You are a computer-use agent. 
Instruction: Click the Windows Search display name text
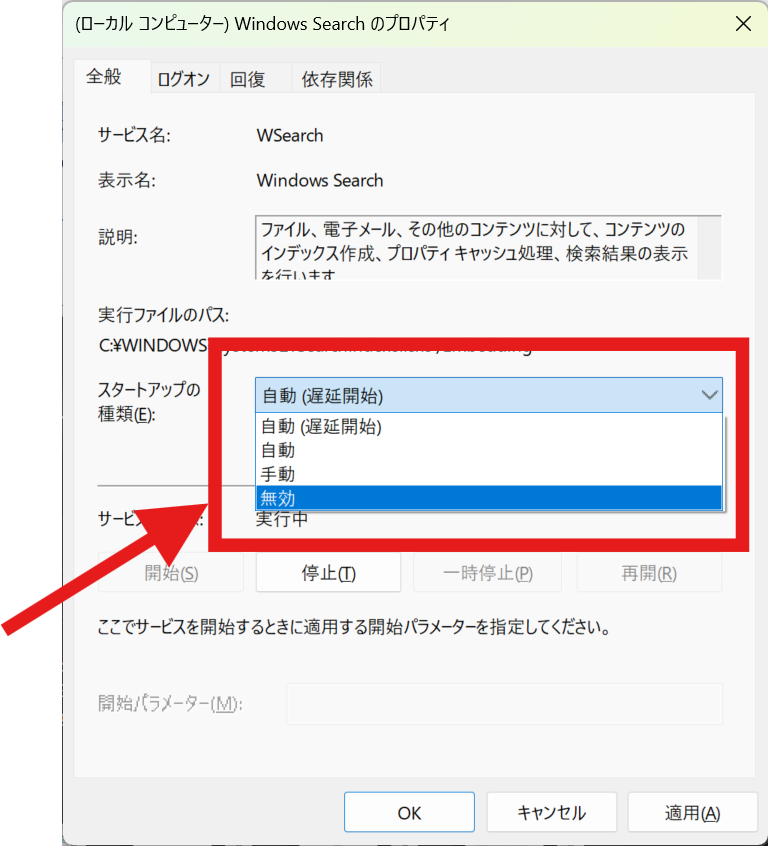coord(320,180)
